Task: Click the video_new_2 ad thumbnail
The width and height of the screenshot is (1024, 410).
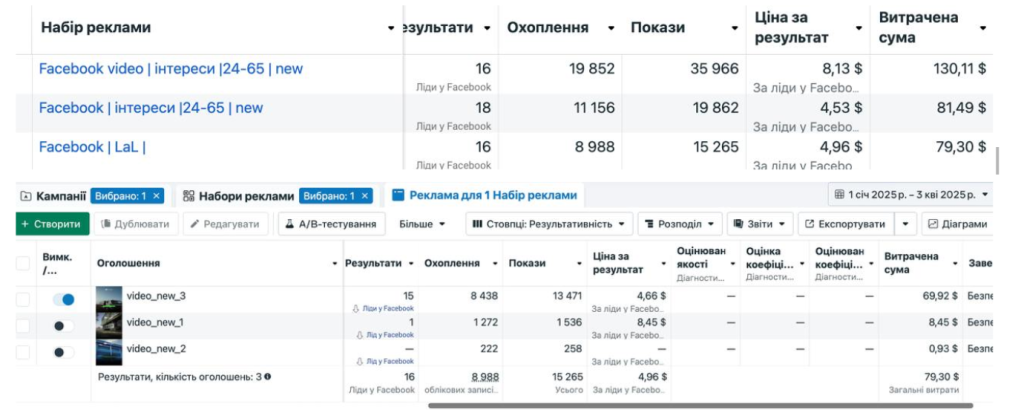Action: coord(108,352)
